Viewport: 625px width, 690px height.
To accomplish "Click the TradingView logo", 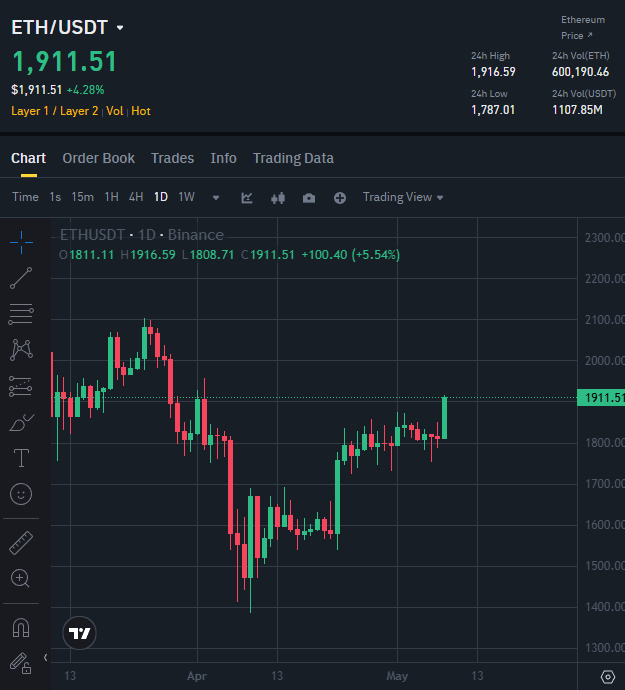I will coord(79,633).
